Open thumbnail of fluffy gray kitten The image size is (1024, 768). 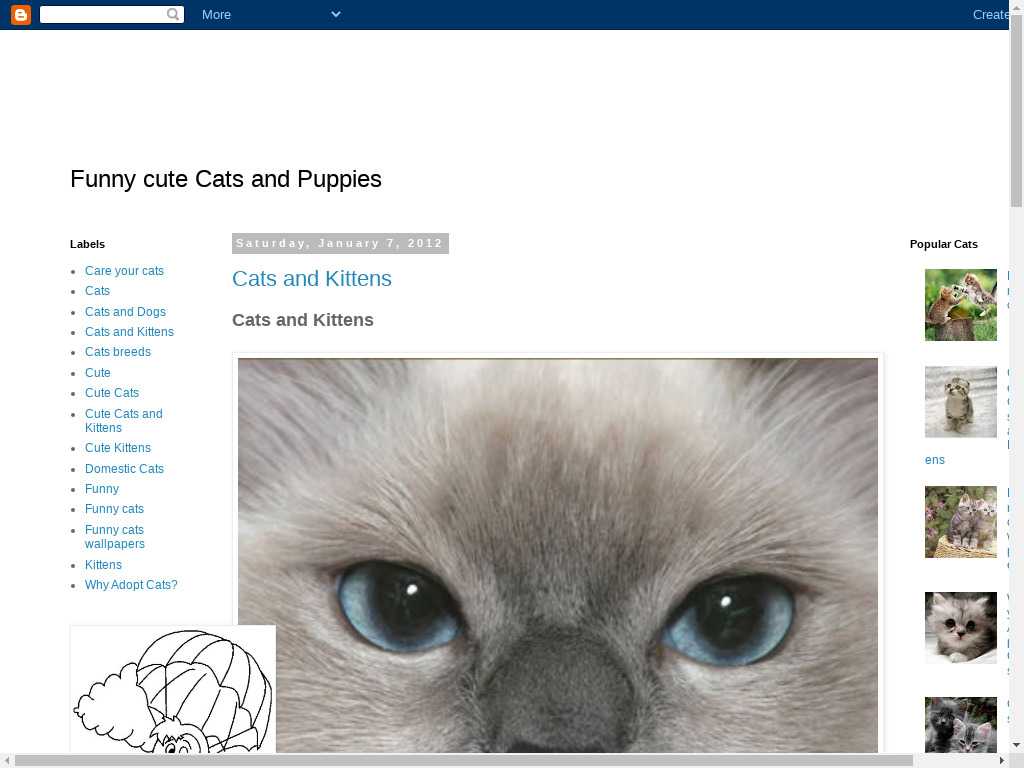(x=961, y=628)
